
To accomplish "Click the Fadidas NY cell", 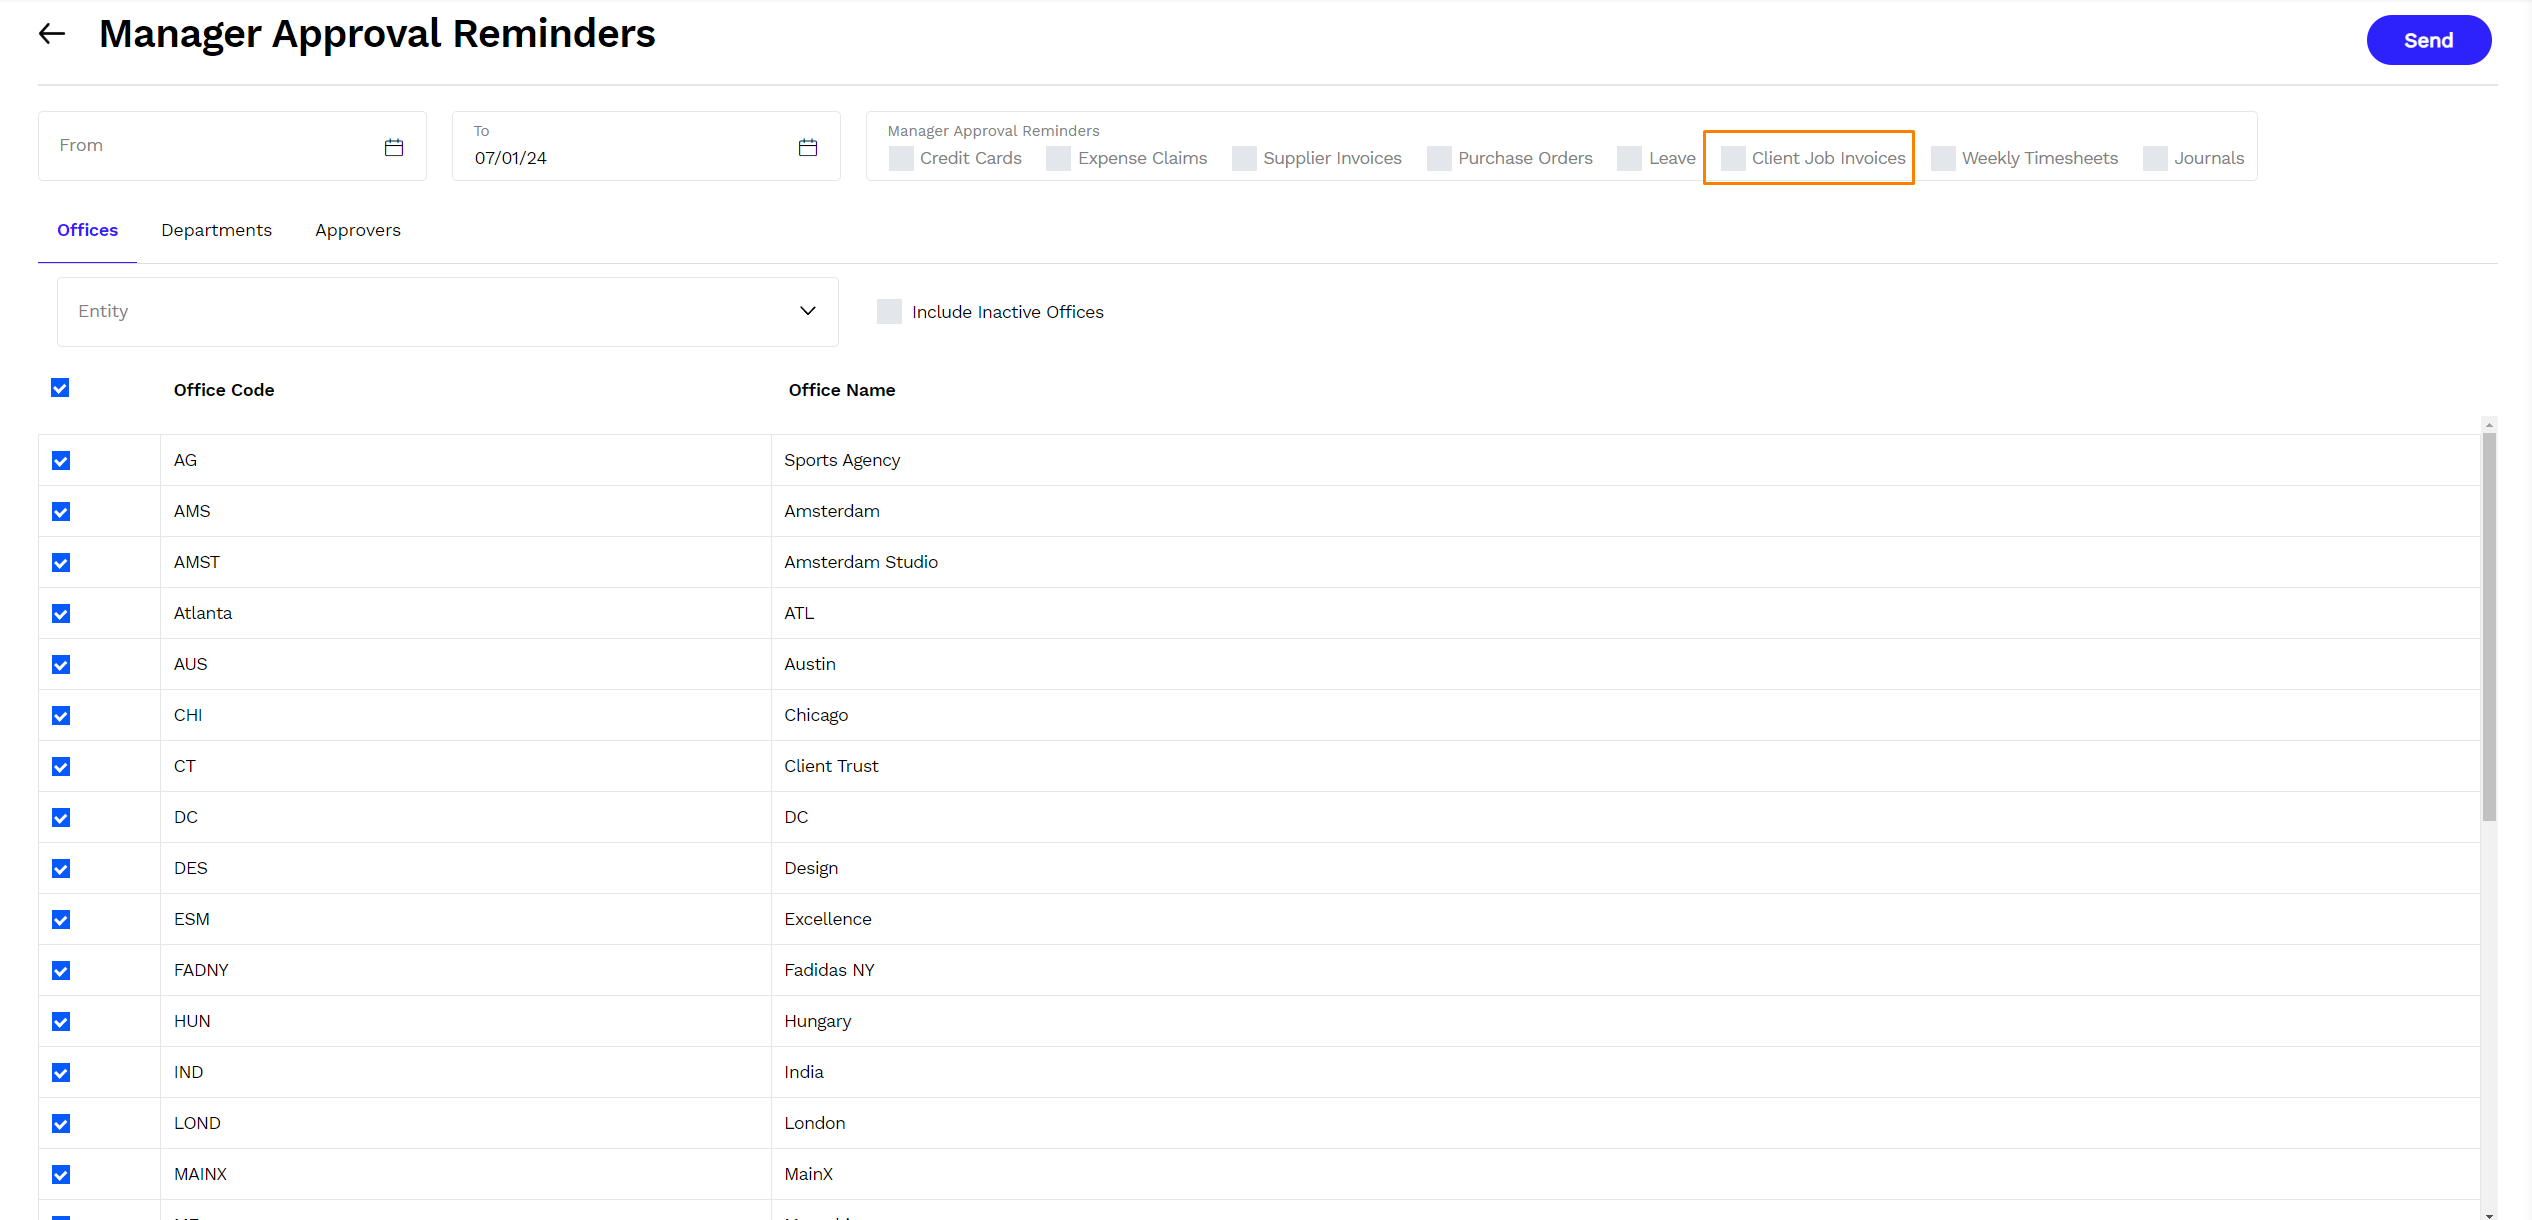I will point(1625,970).
